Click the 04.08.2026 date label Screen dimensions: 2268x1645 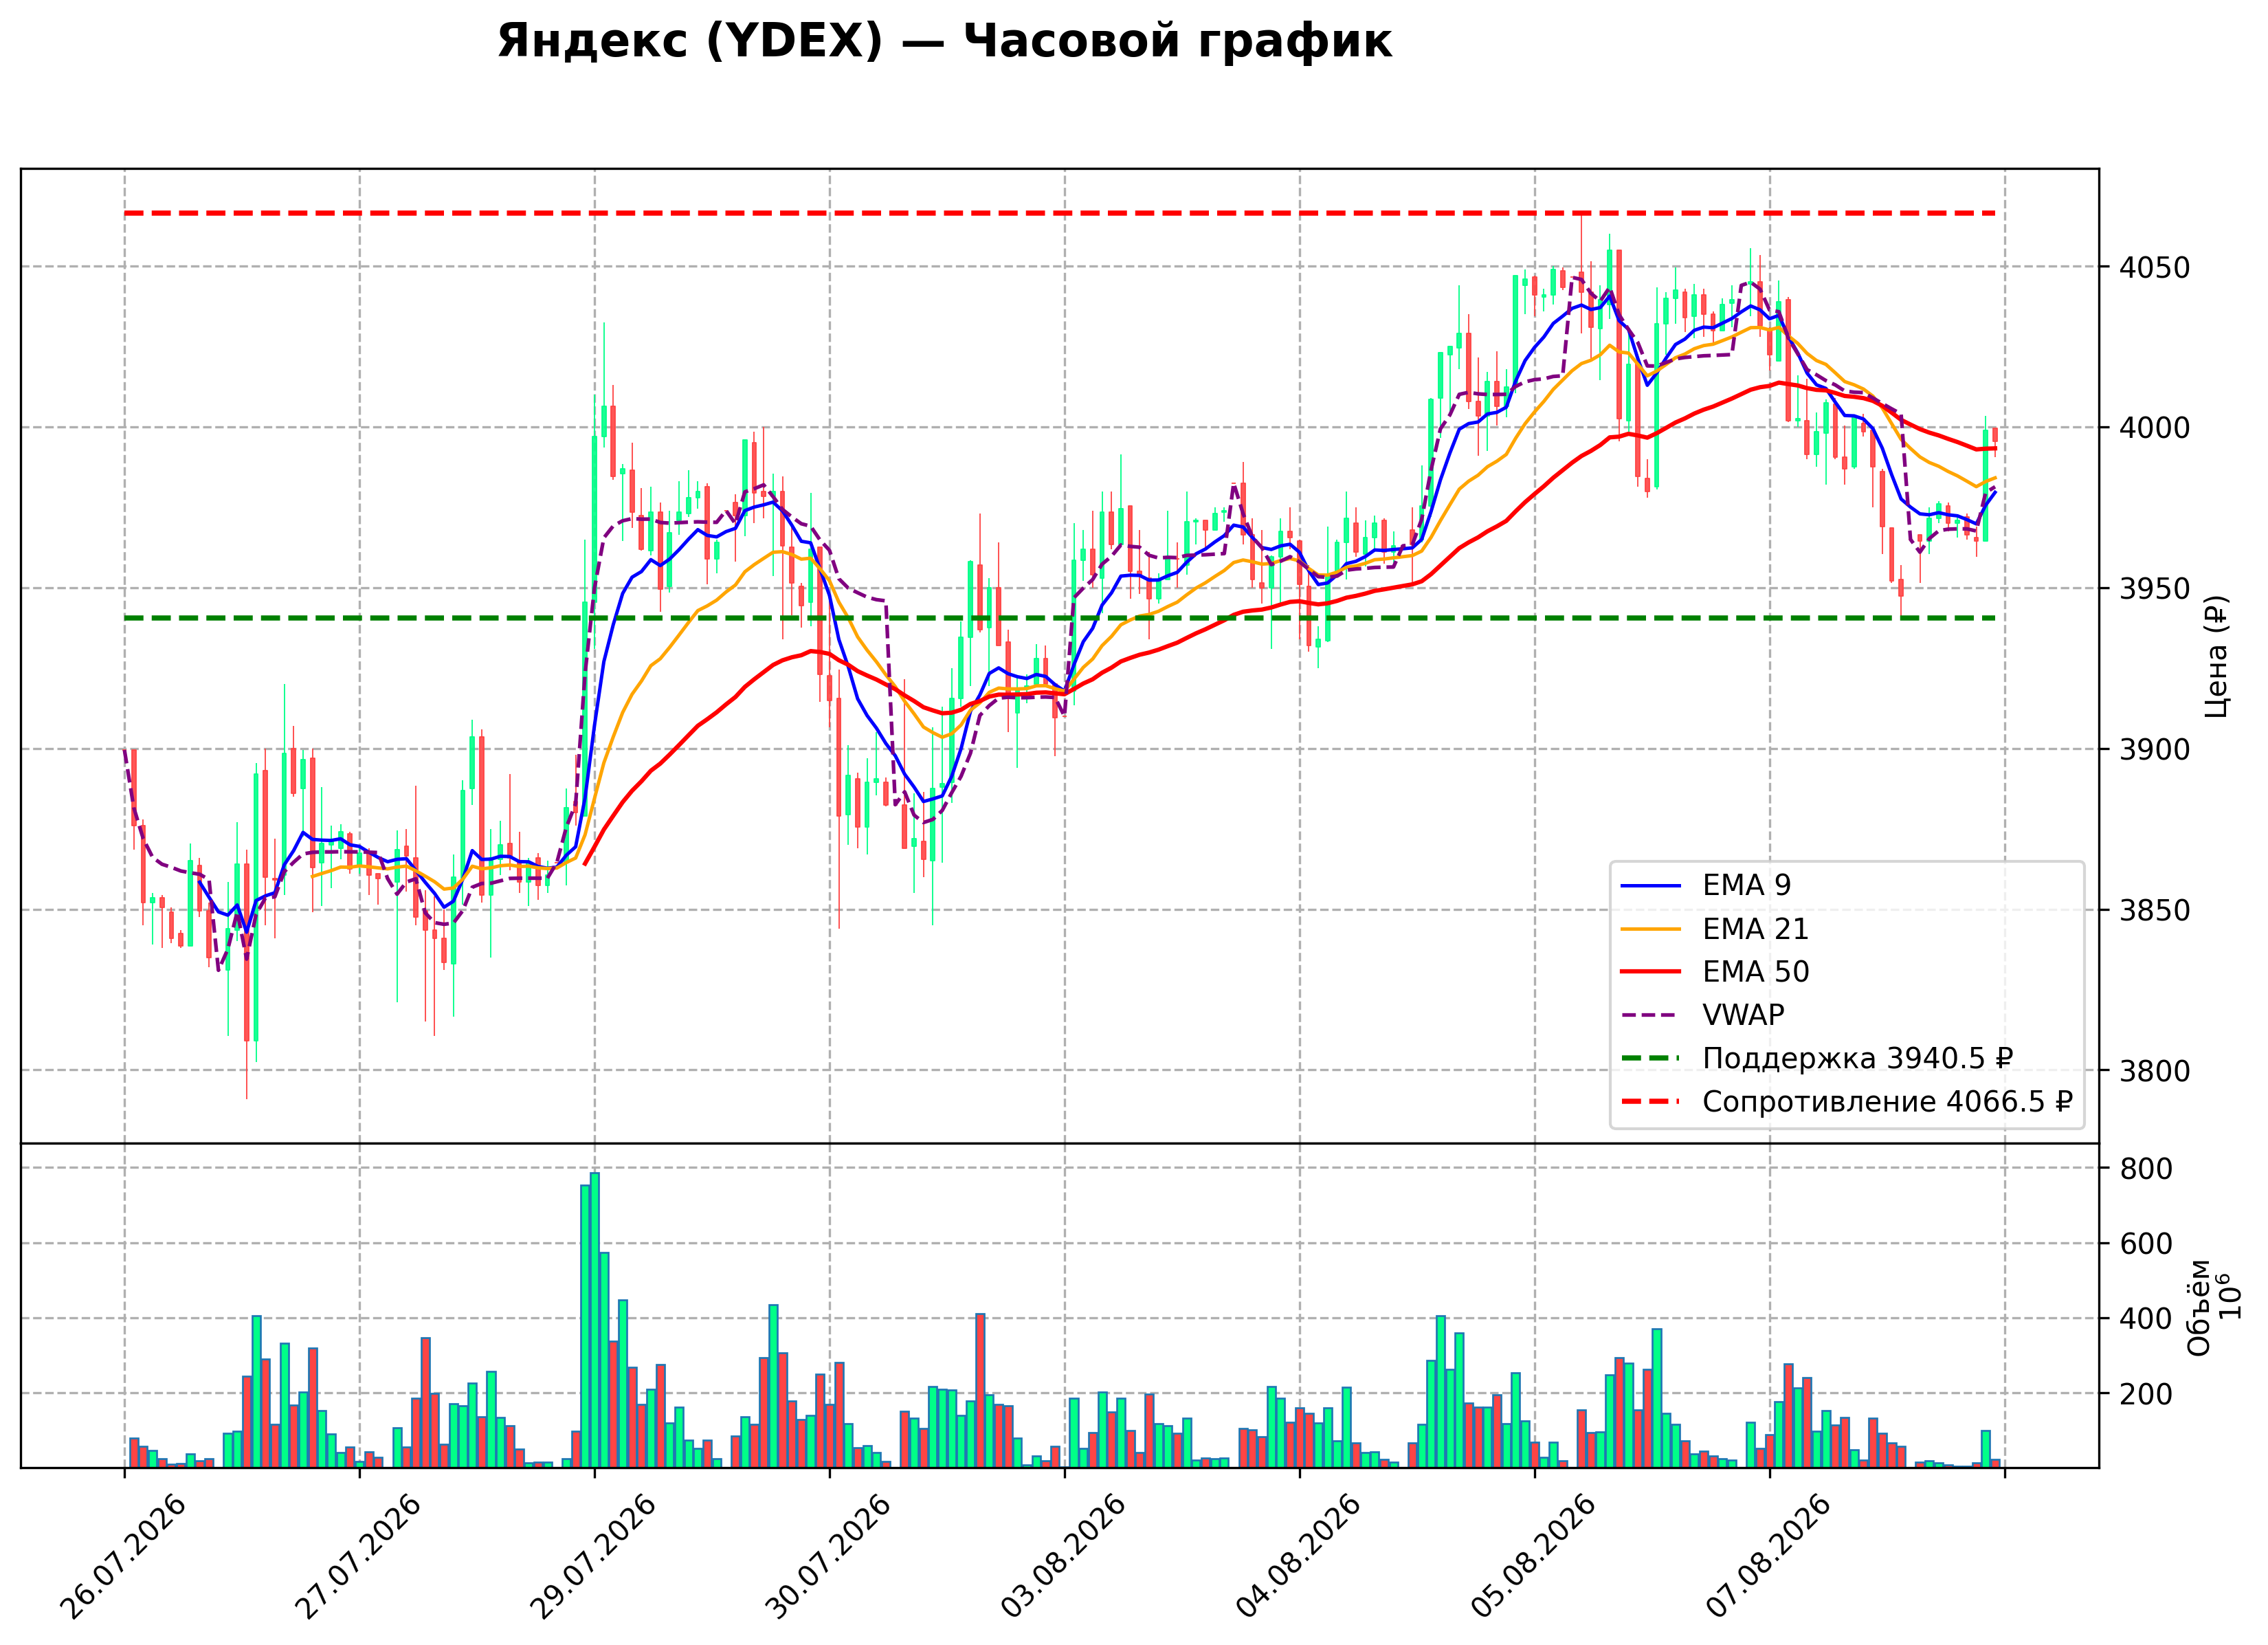[x=1299, y=1557]
